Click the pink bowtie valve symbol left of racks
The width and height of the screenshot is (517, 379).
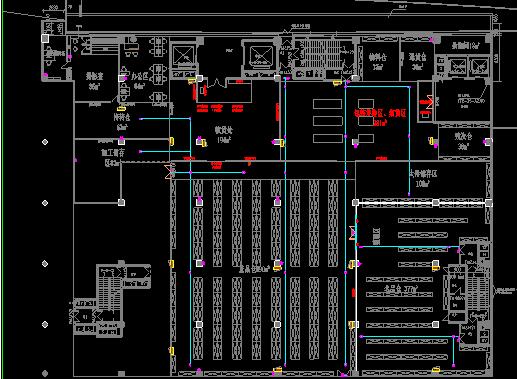pyautogui.click(x=170, y=171)
